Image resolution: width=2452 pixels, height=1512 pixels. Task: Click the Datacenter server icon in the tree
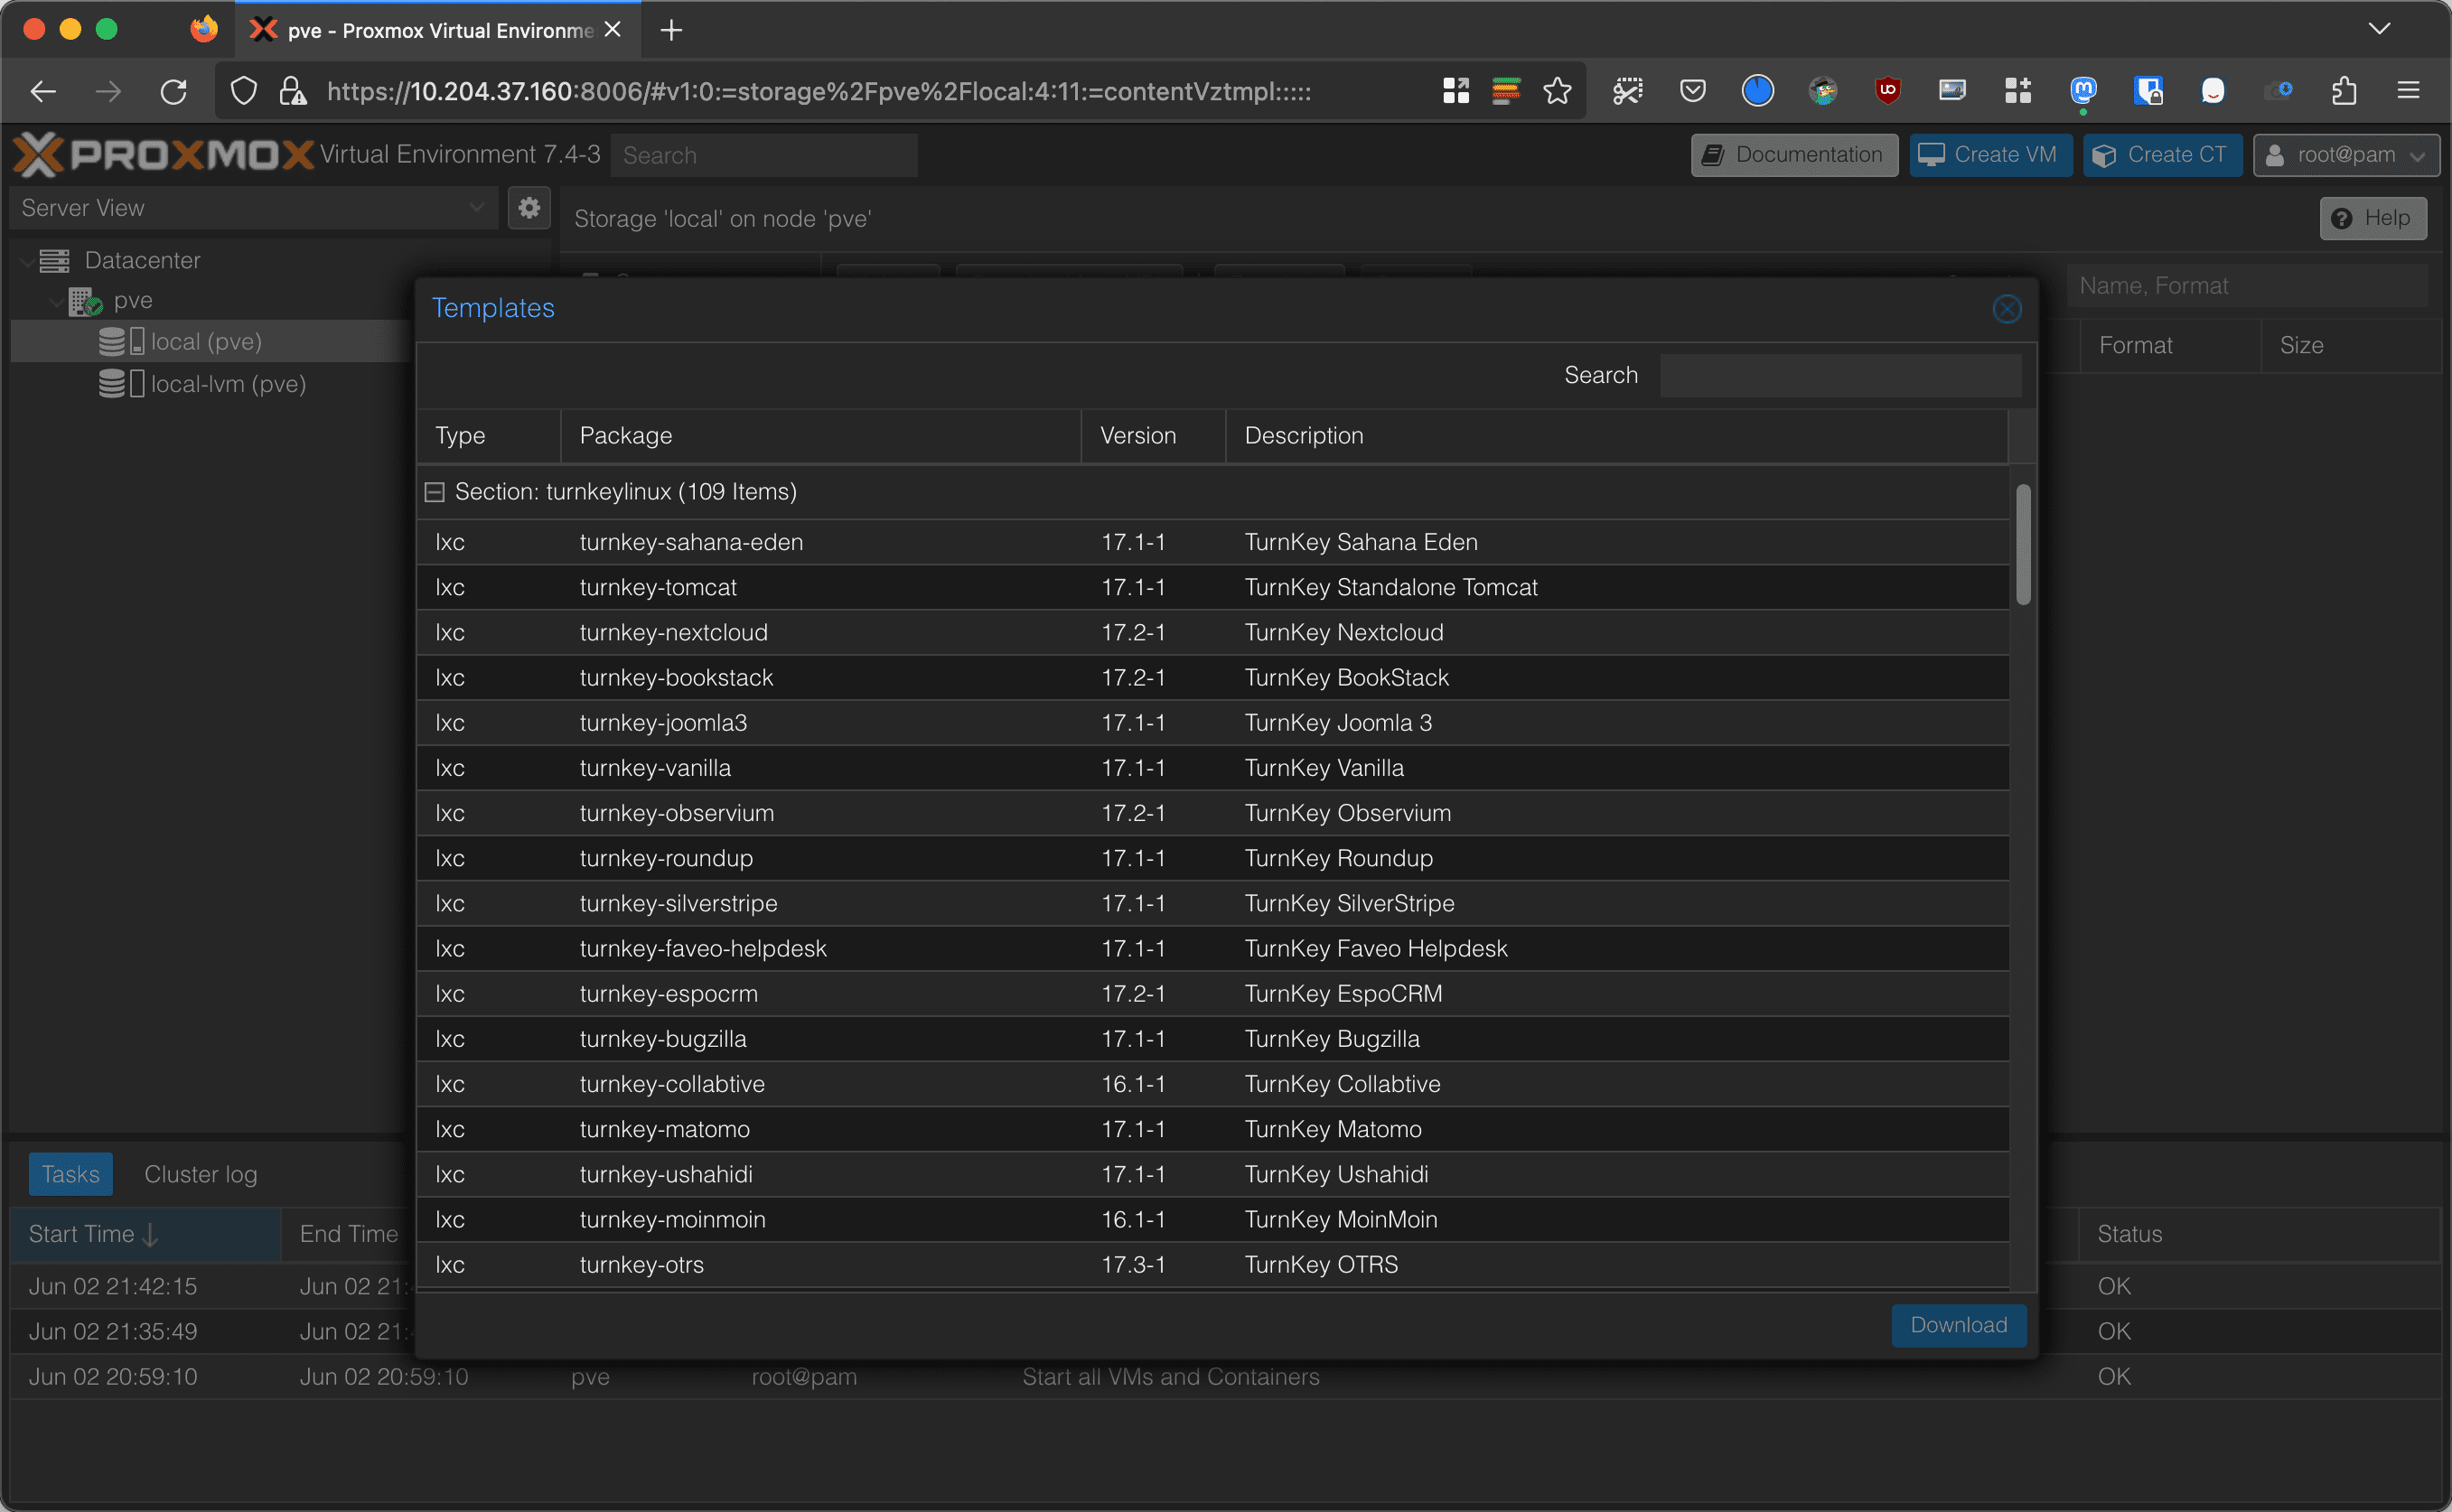(54, 261)
